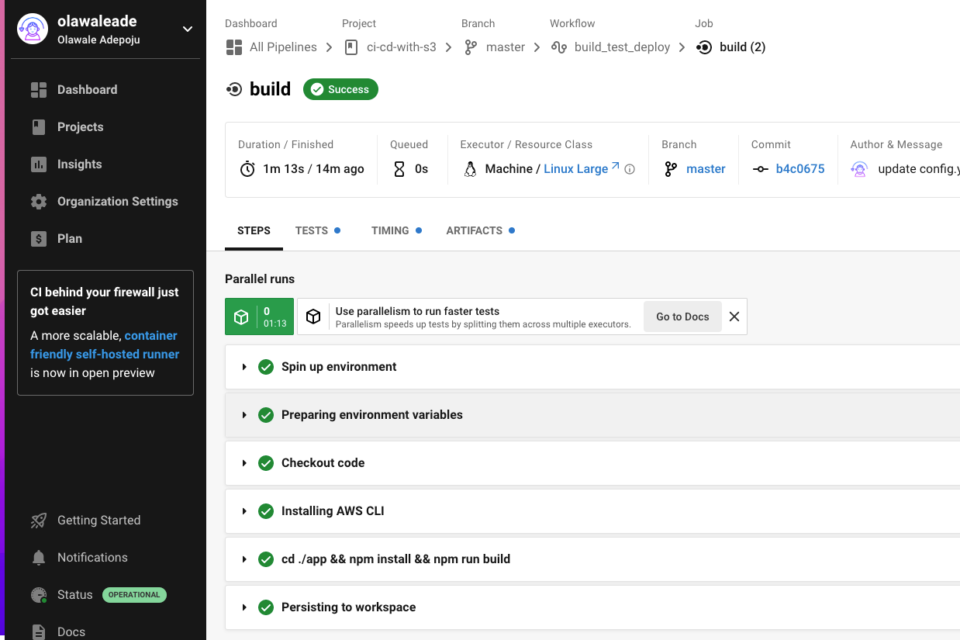Open the ARTIFACTS tab

click(x=473, y=230)
